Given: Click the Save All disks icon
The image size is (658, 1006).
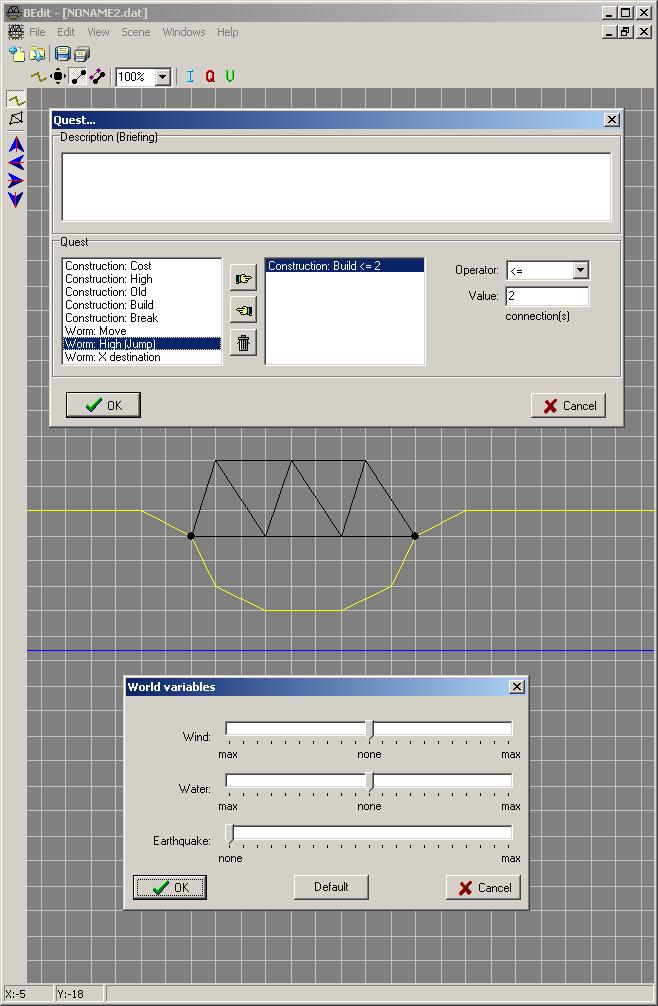Looking at the screenshot, I should [81, 55].
